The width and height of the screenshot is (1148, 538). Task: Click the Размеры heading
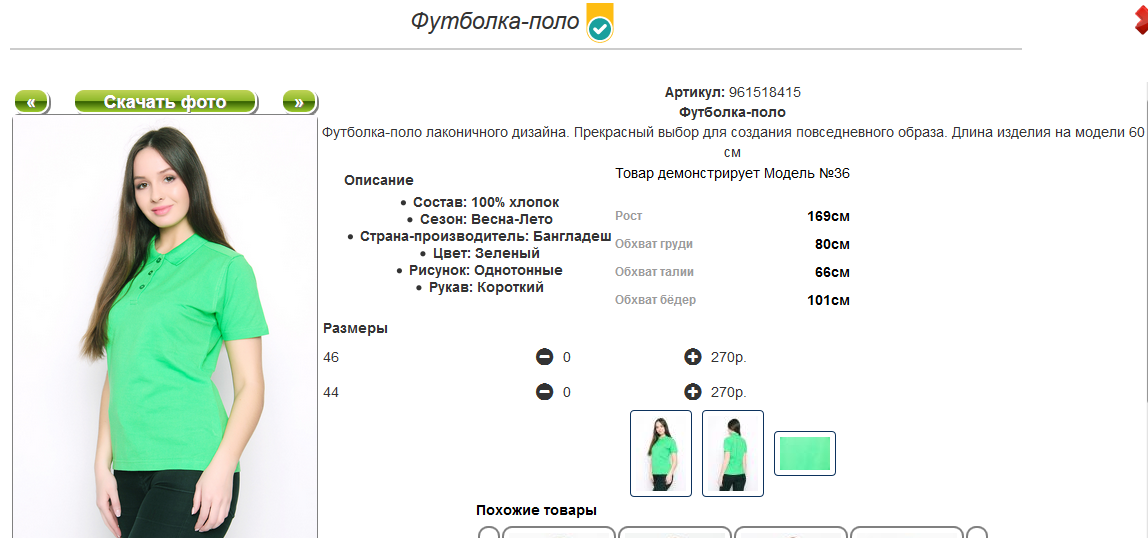coord(355,329)
